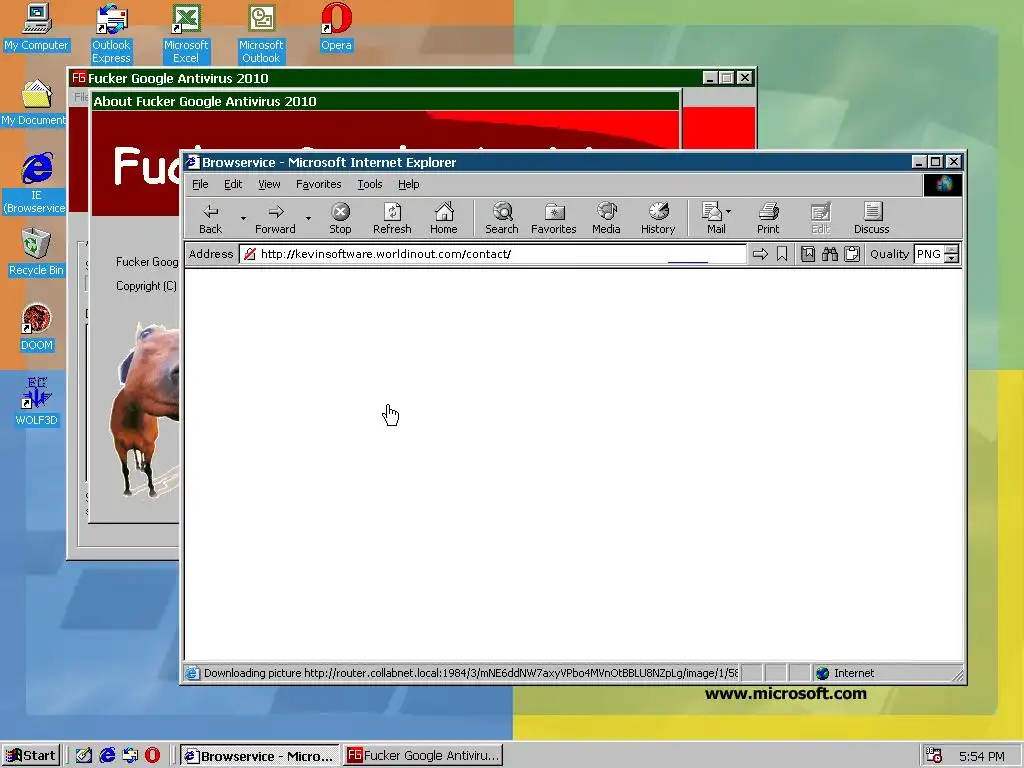Click the IE throbber logo icon

tap(942, 185)
